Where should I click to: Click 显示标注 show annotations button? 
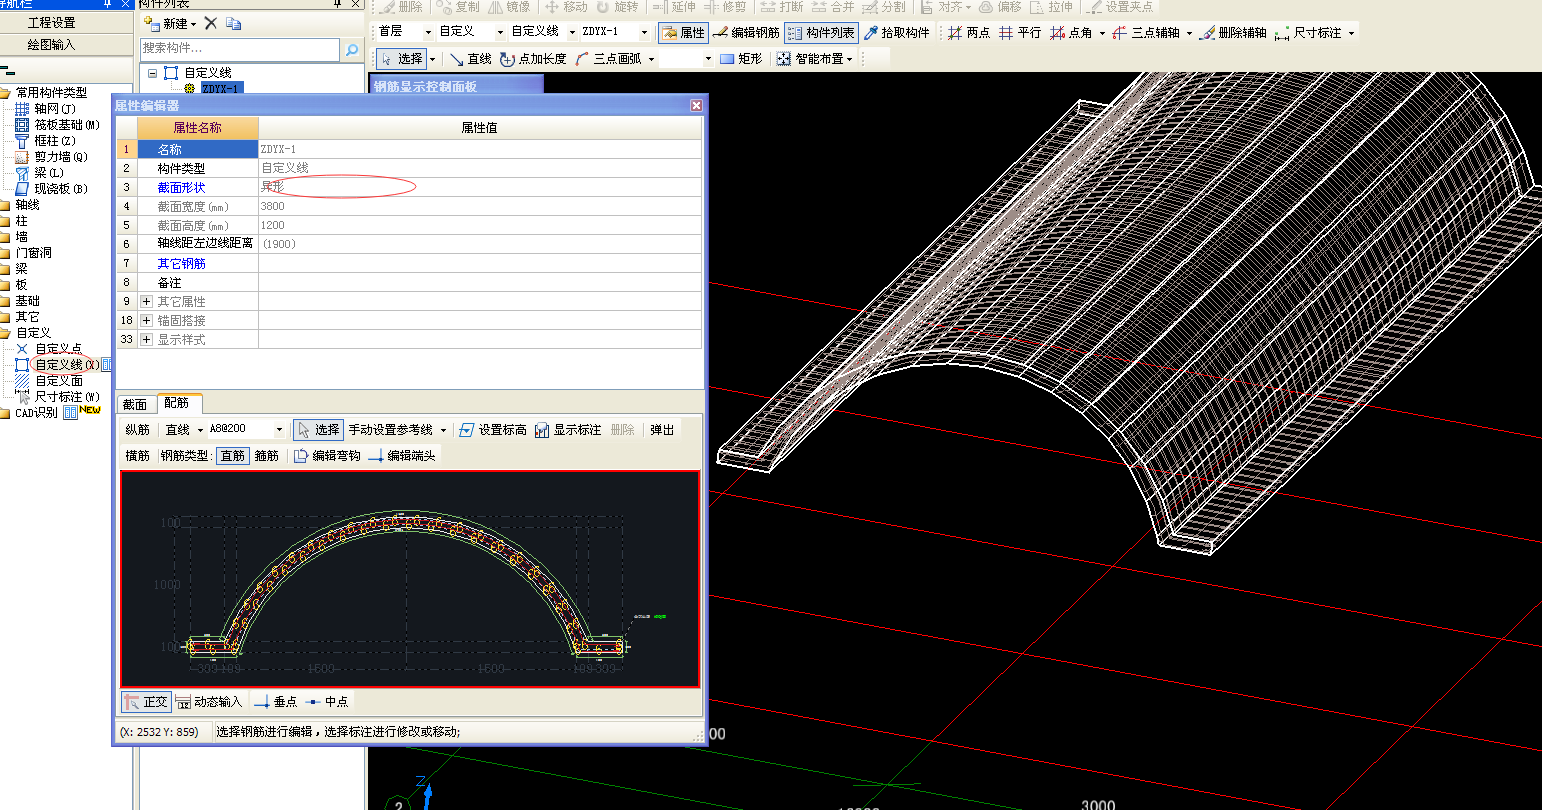click(x=568, y=430)
